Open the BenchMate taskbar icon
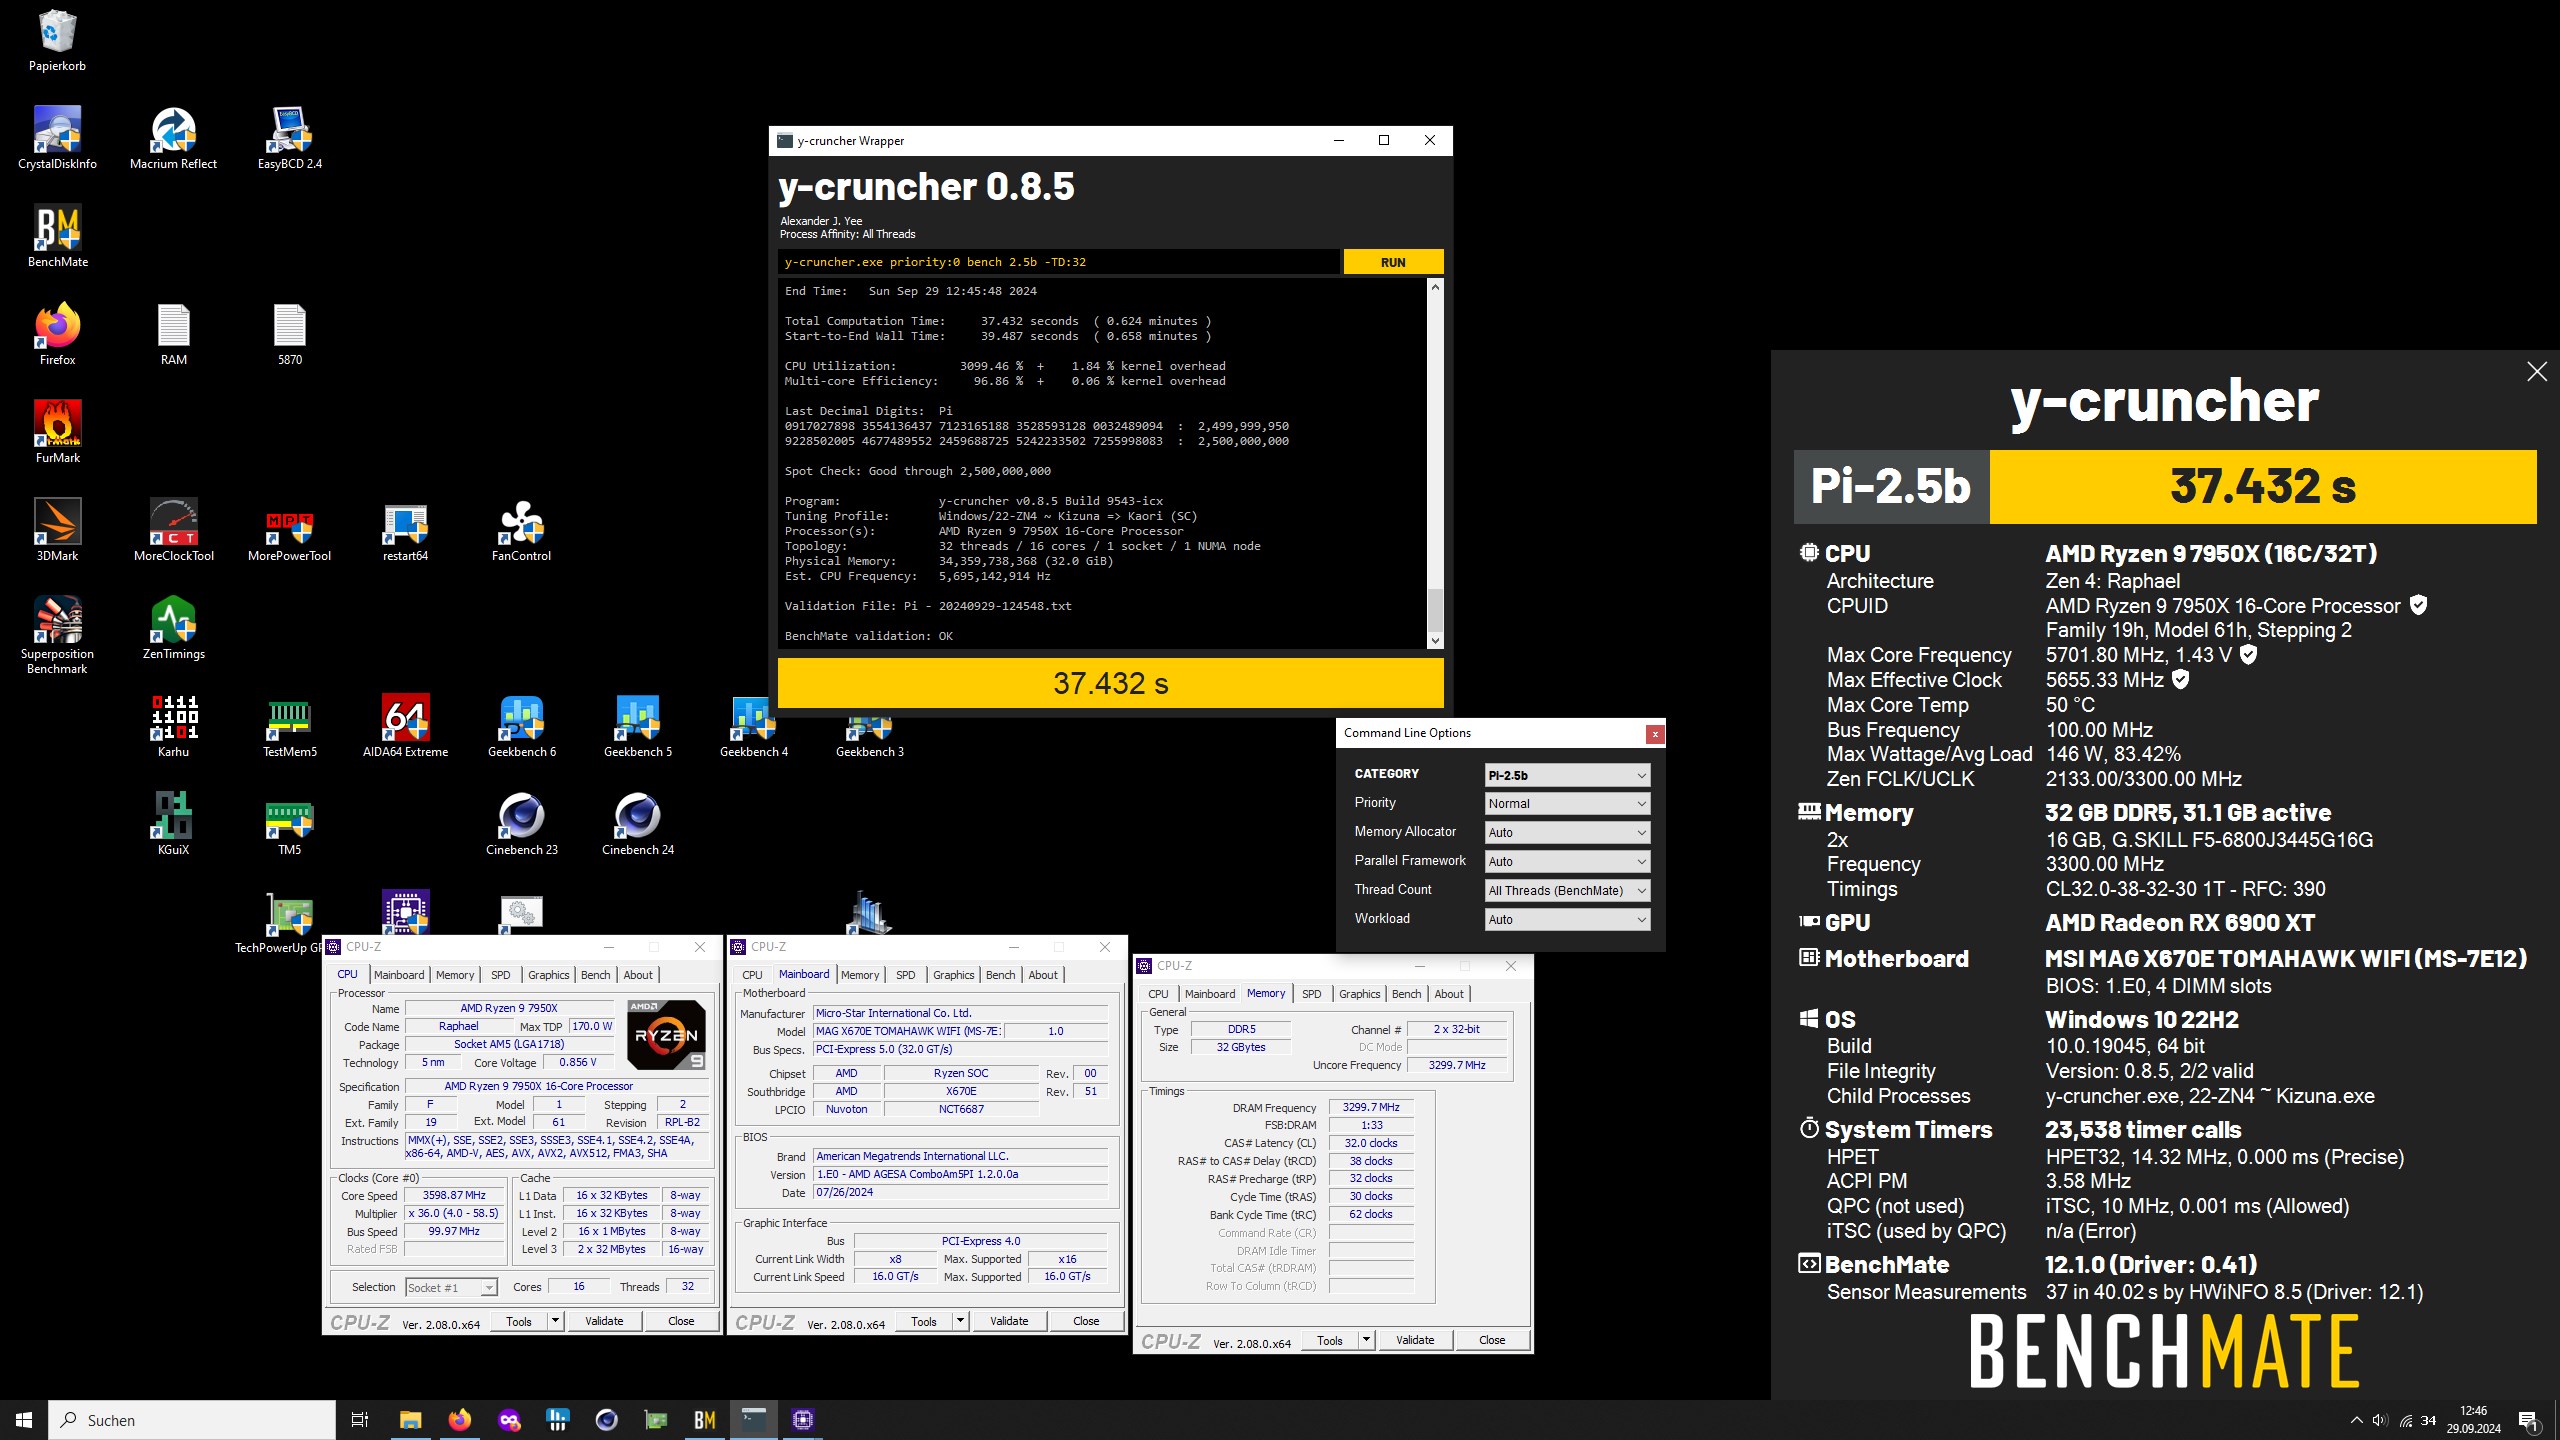This screenshot has width=2560, height=1440. [704, 1420]
